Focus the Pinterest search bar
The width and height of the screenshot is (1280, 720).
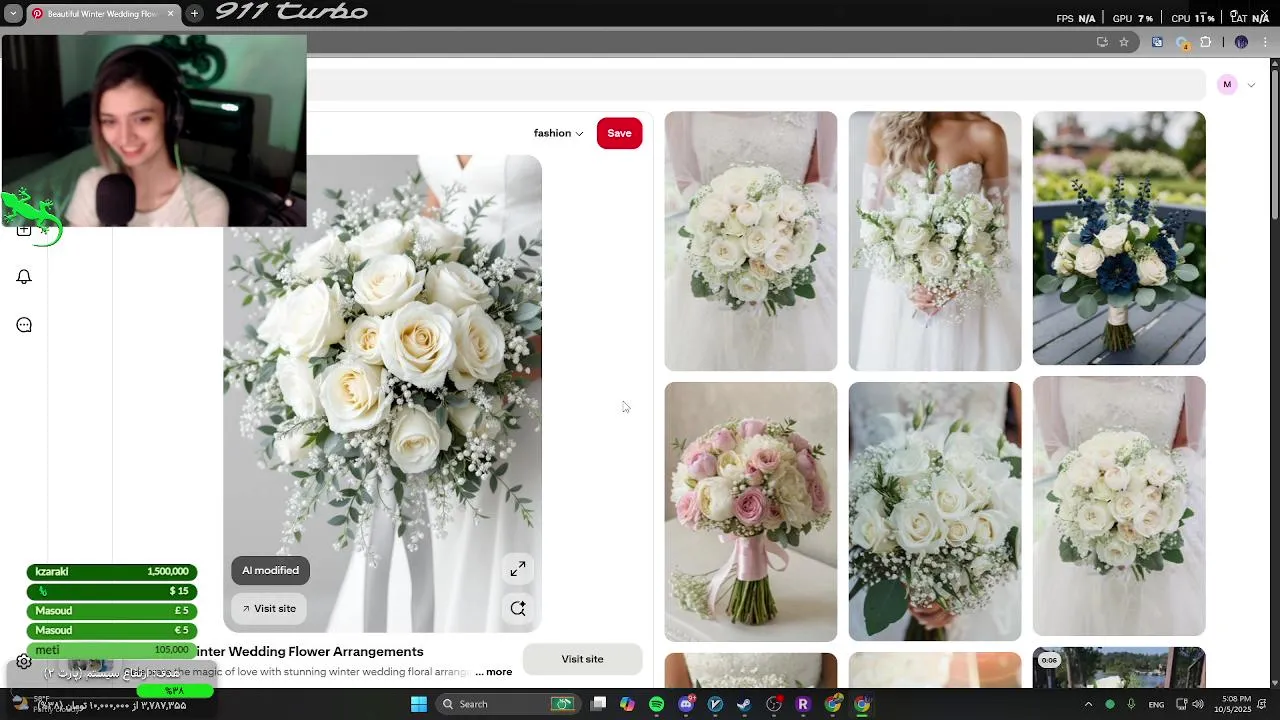point(755,84)
